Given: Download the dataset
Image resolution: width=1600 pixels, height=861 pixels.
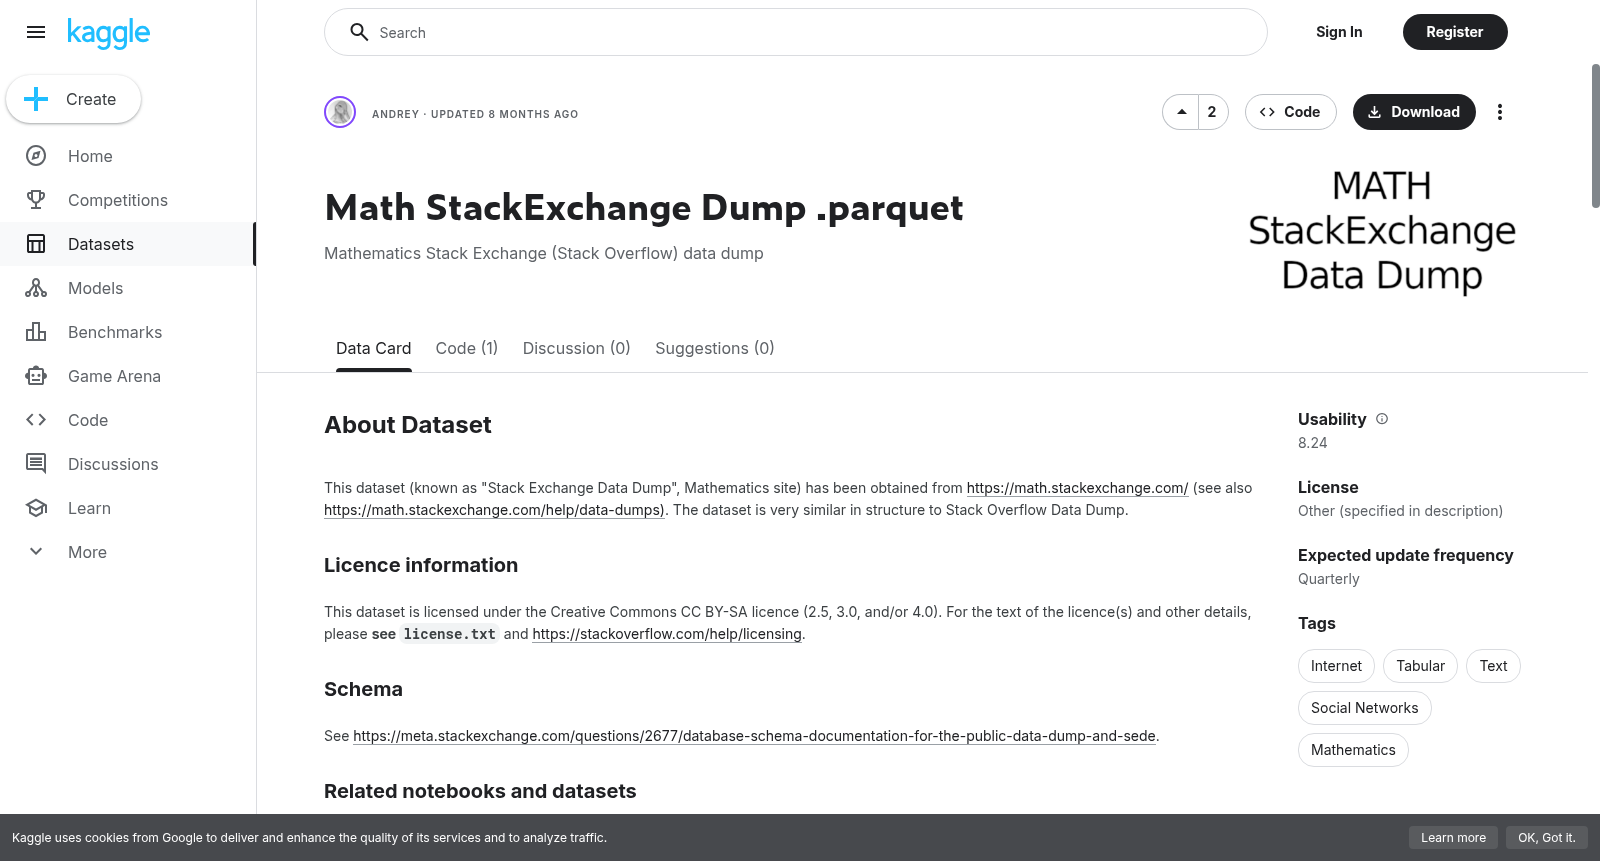Looking at the screenshot, I should pos(1414,112).
